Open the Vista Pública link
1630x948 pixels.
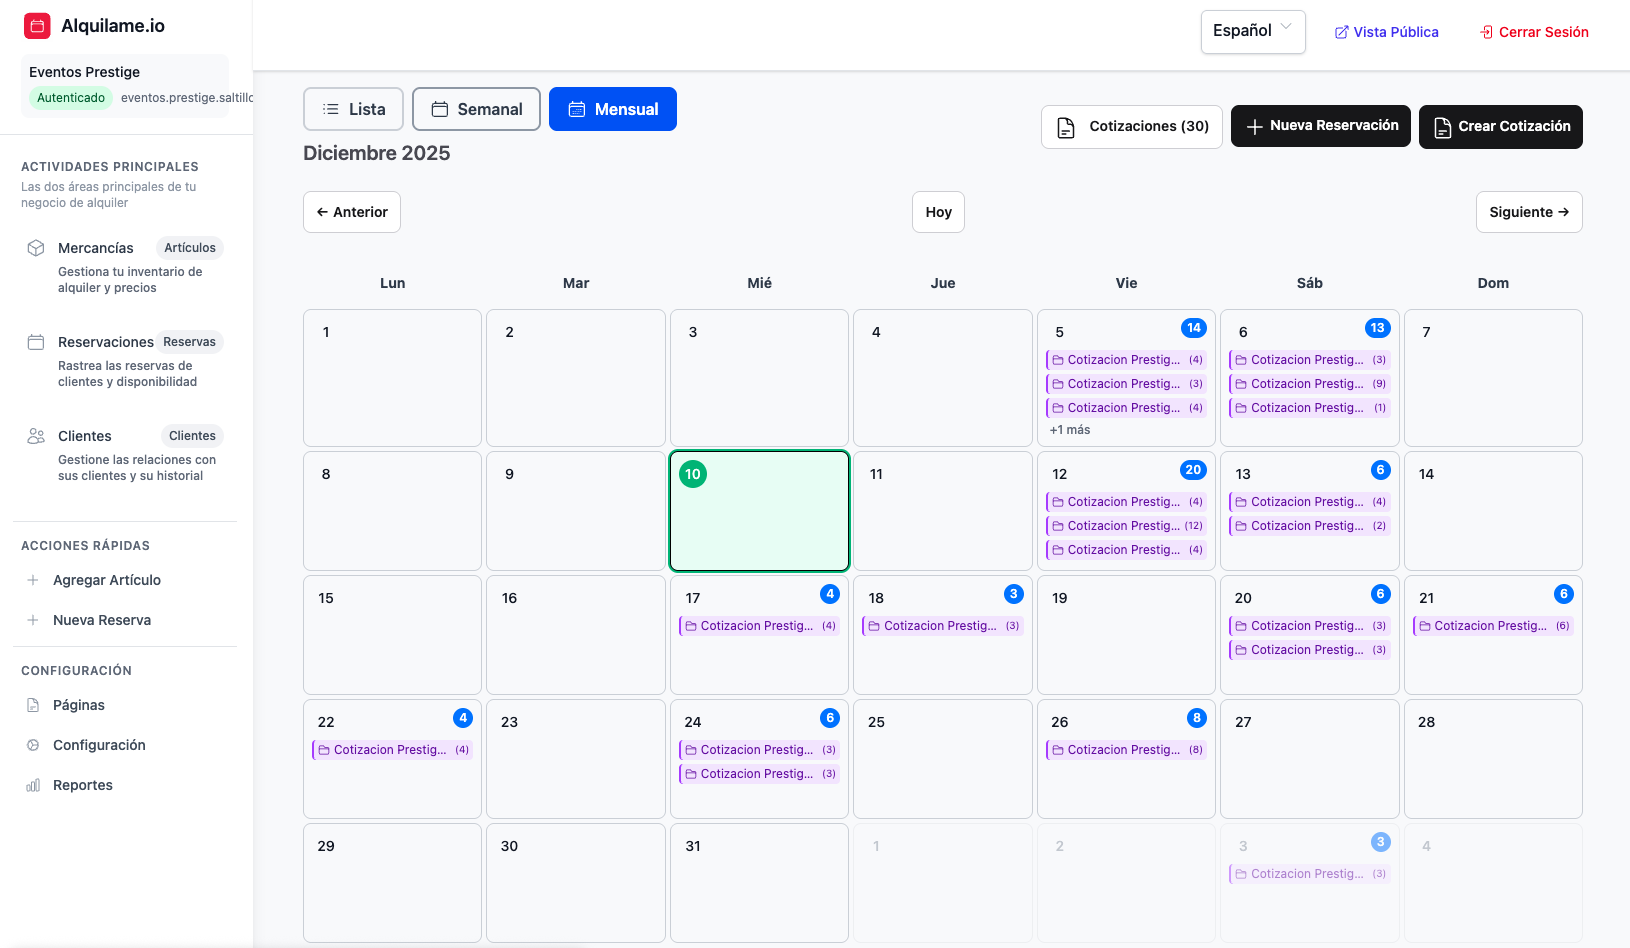[x=1386, y=32]
